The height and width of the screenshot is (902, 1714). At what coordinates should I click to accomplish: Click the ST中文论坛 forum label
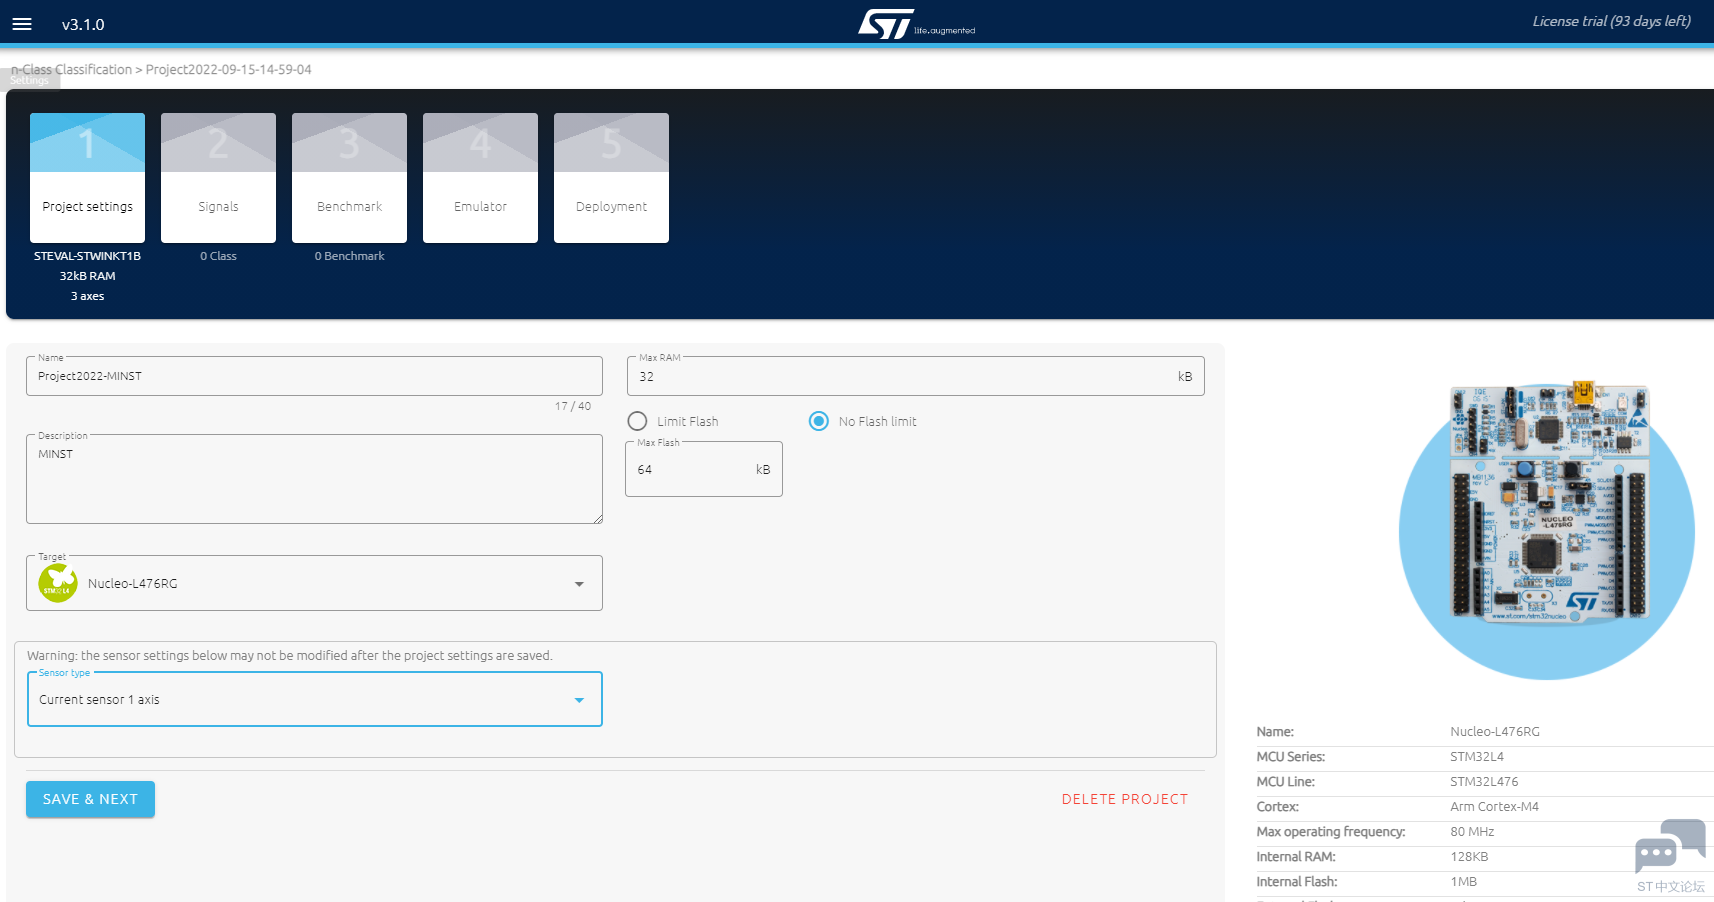pos(1670,887)
